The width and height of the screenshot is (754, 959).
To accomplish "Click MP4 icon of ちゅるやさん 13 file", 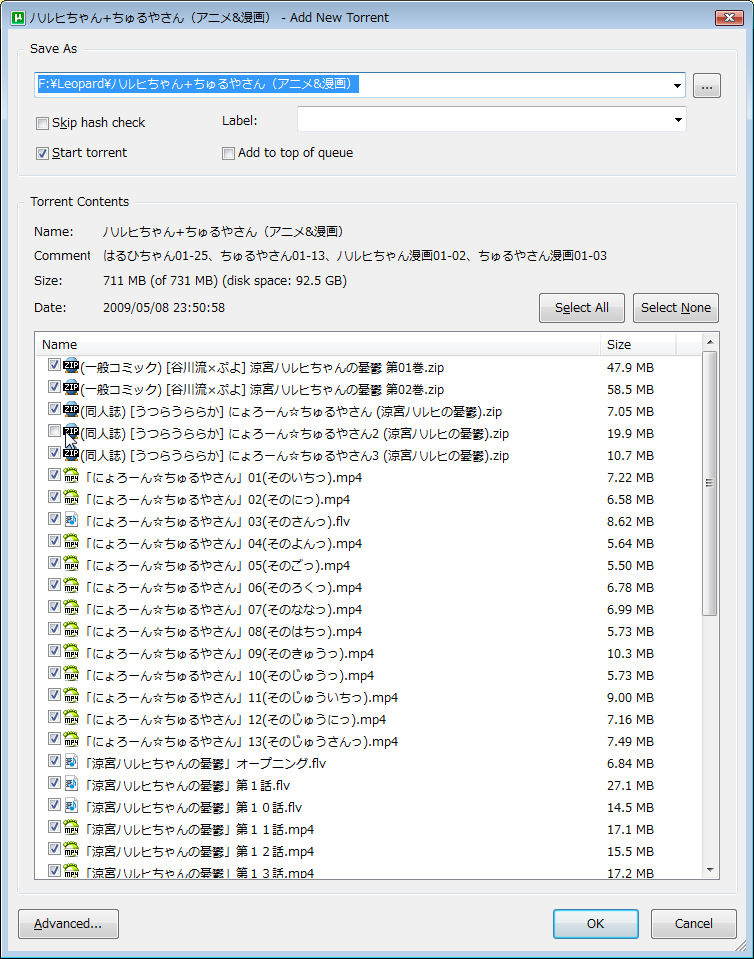I will coord(71,741).
